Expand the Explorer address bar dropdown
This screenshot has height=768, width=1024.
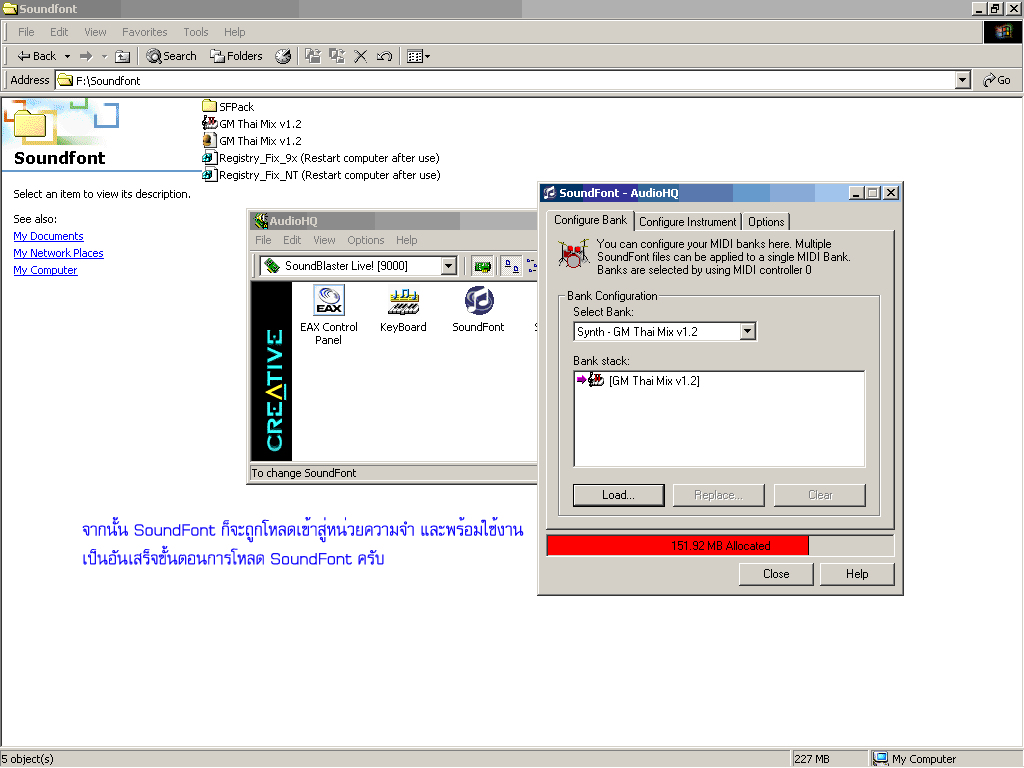click(x=962, y=80)
